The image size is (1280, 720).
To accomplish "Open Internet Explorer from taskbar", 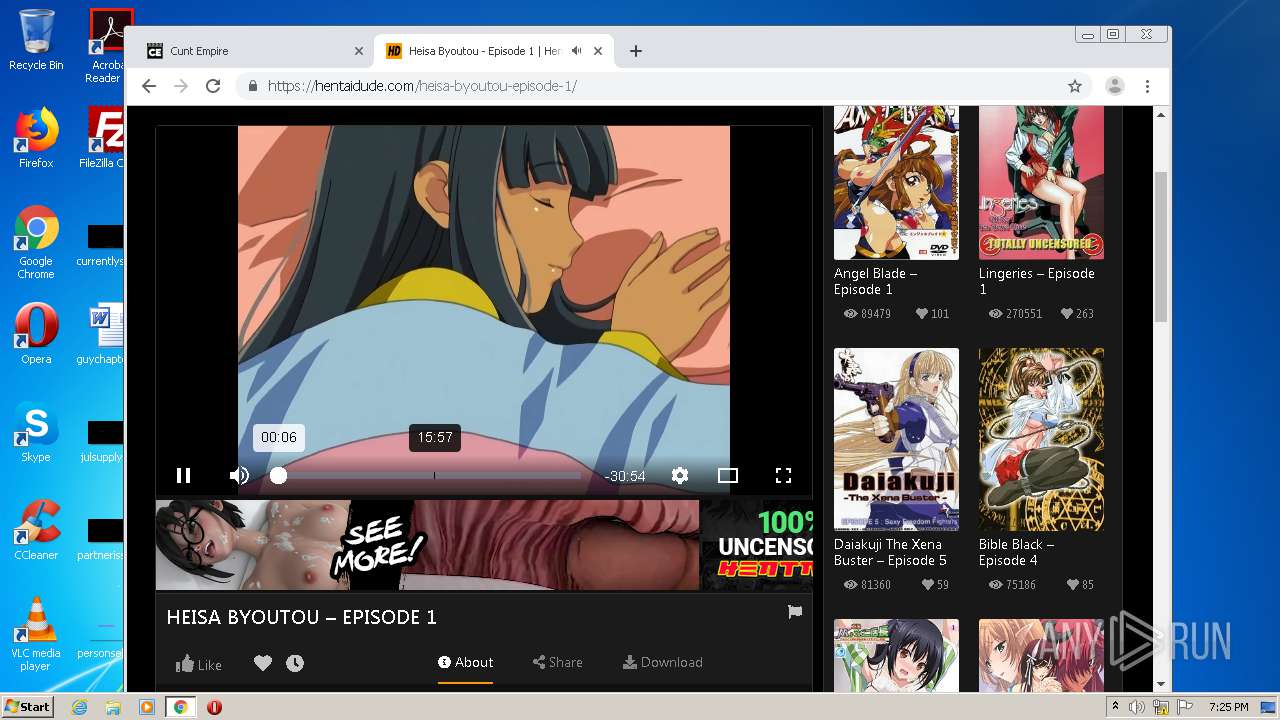I will point(79,707).
